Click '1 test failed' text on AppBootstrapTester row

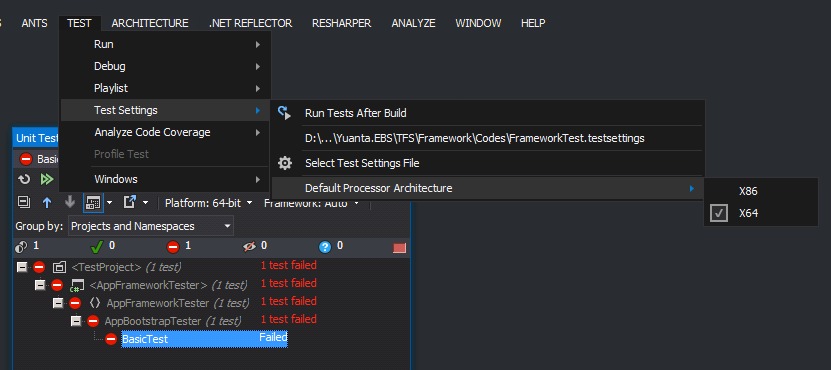[288, 319]
